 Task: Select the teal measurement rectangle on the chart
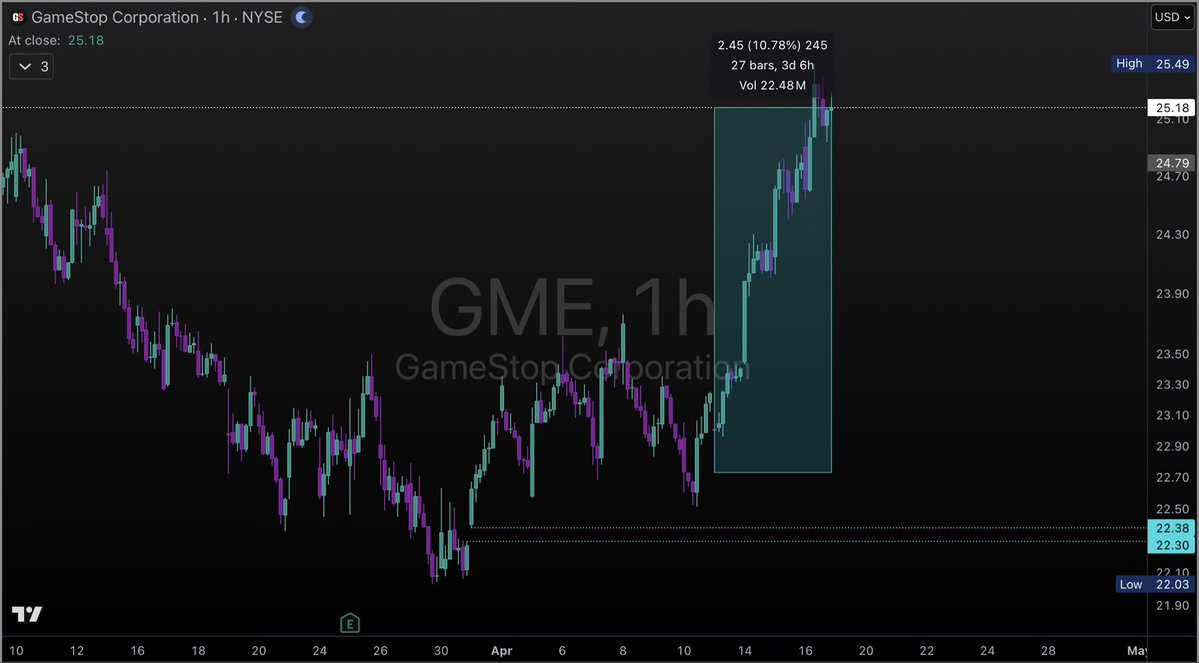[772, 290]
